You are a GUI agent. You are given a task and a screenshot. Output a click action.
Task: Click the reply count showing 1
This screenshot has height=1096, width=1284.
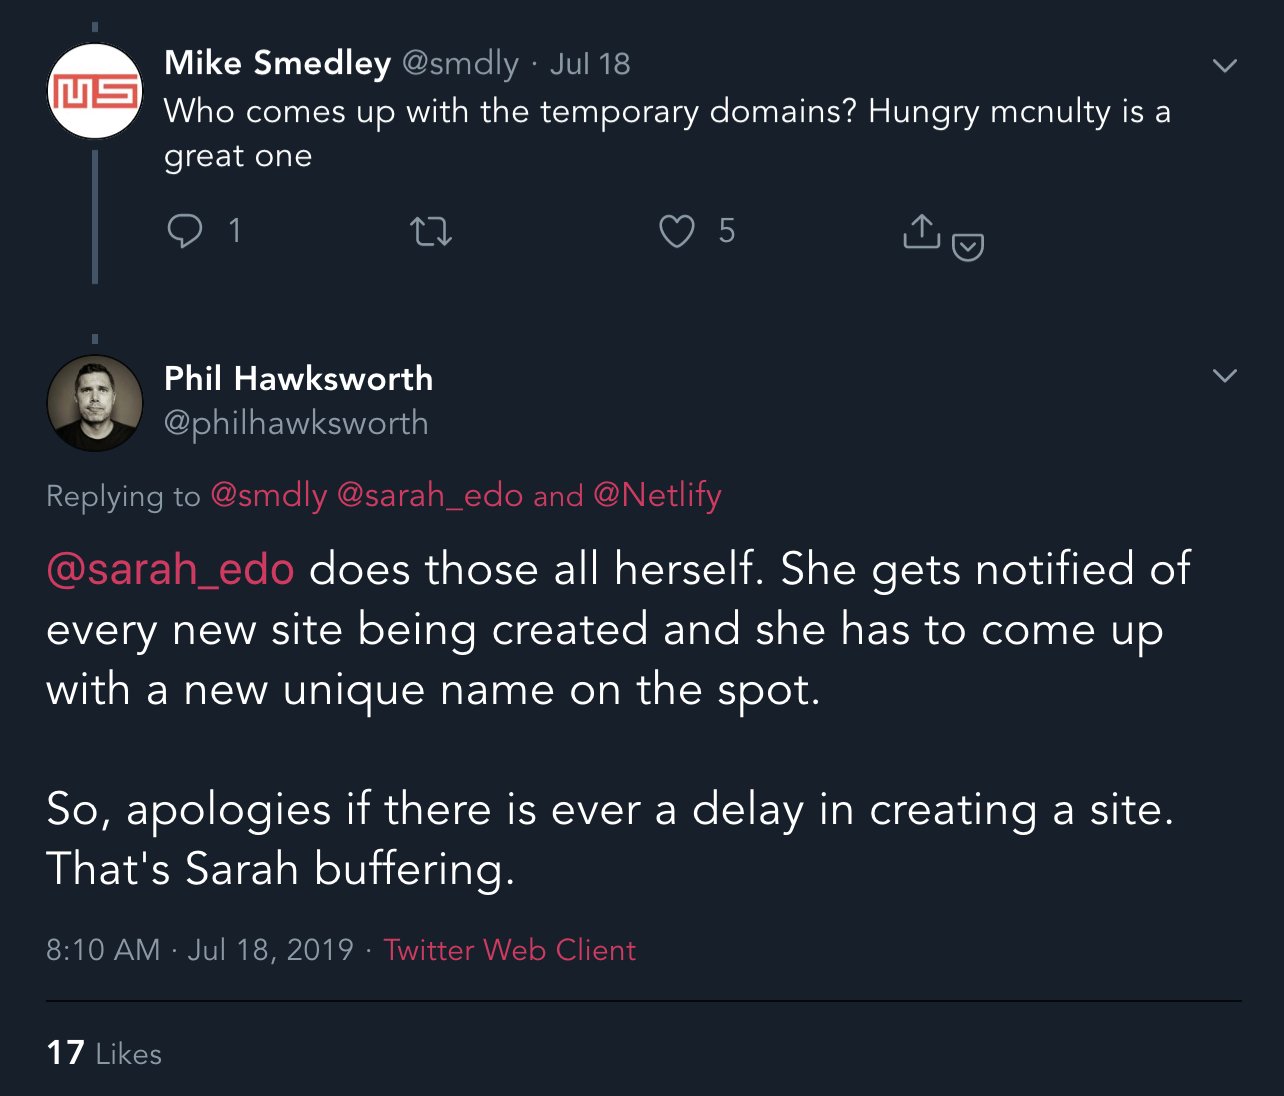(x=235, y=231)
